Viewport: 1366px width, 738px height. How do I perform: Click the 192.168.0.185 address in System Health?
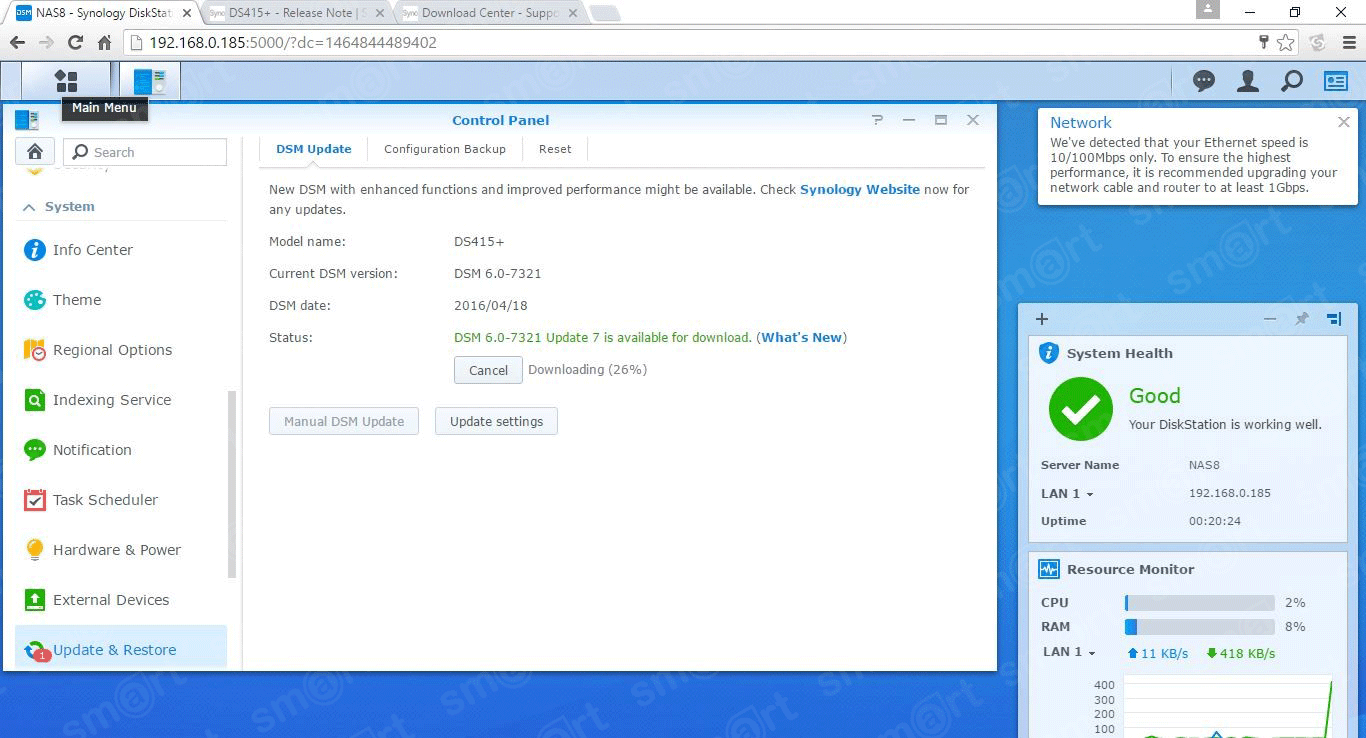[1230, 493]
